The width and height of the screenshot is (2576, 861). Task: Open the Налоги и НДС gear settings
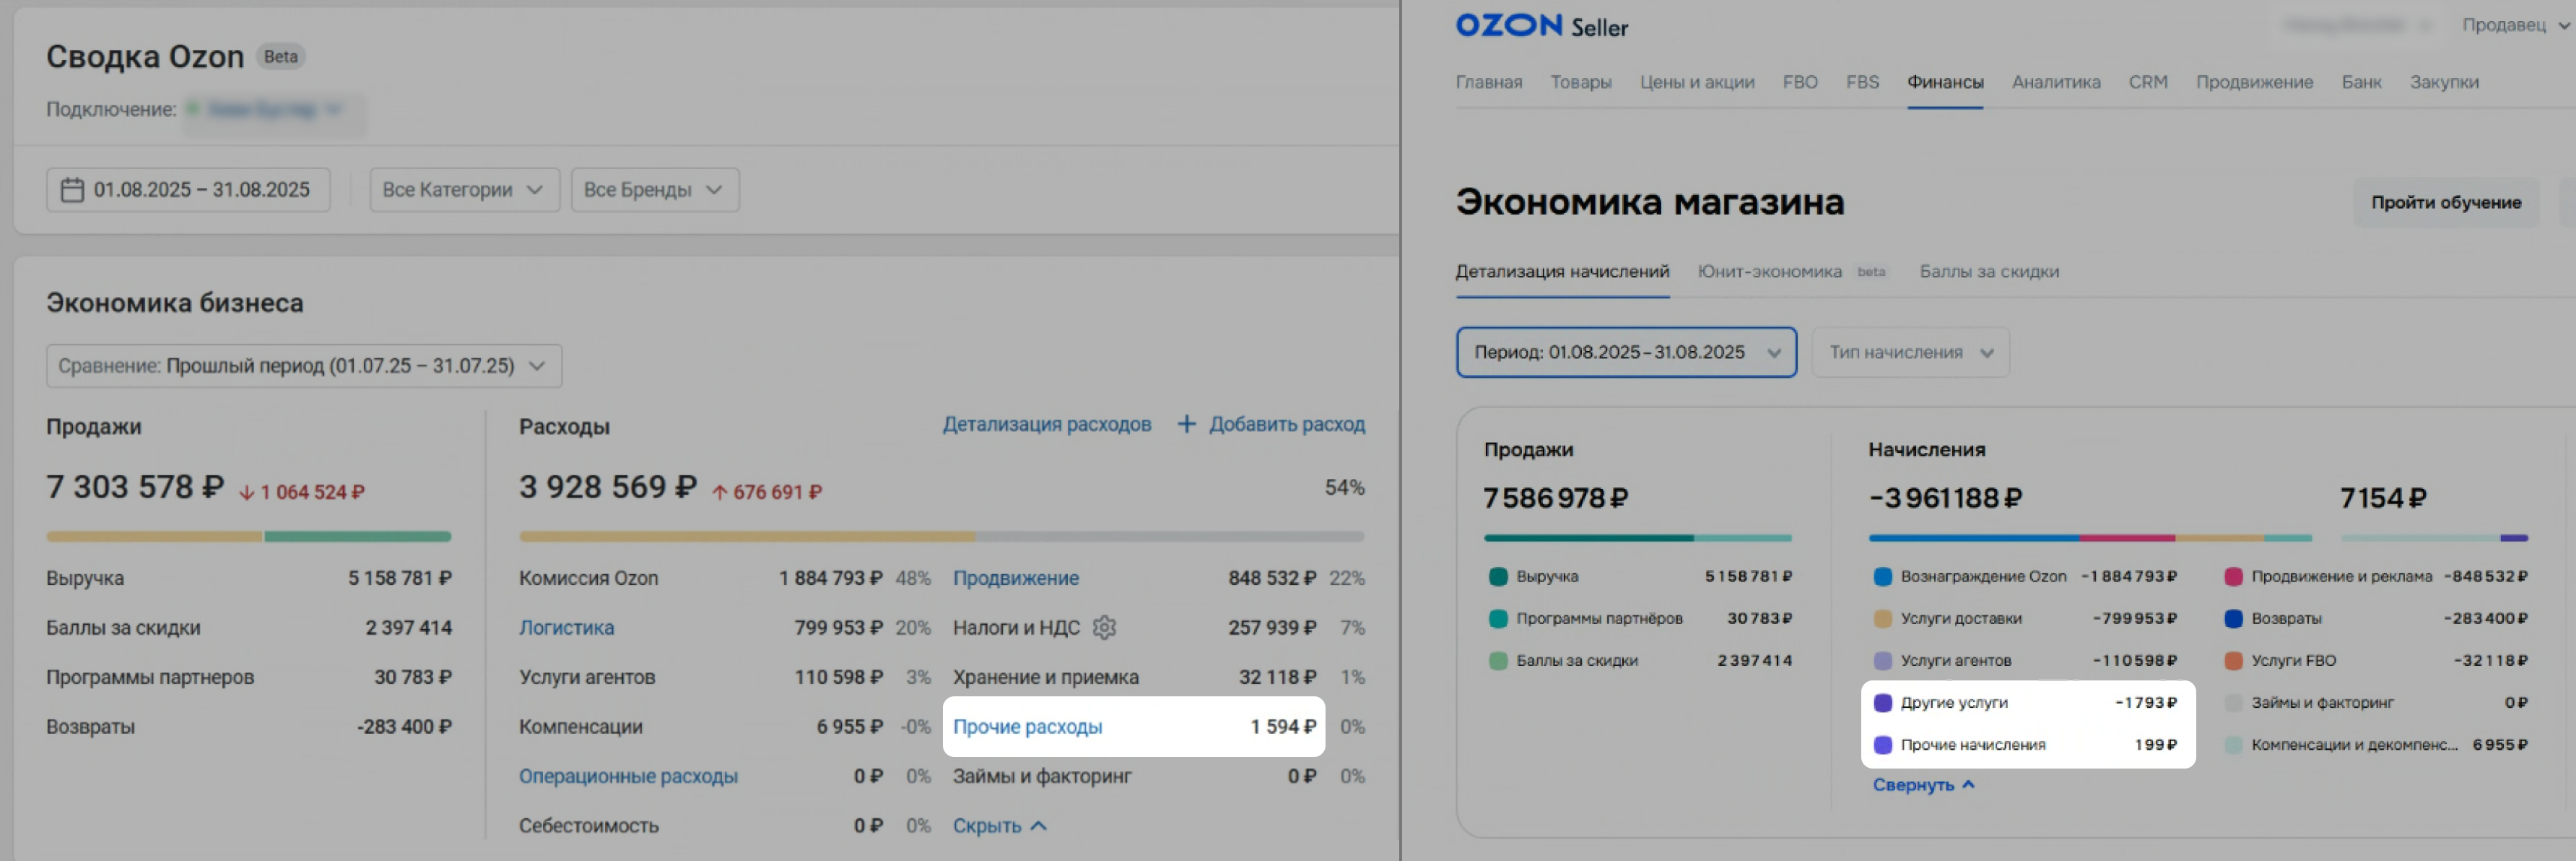click(x=1104, y=627)
